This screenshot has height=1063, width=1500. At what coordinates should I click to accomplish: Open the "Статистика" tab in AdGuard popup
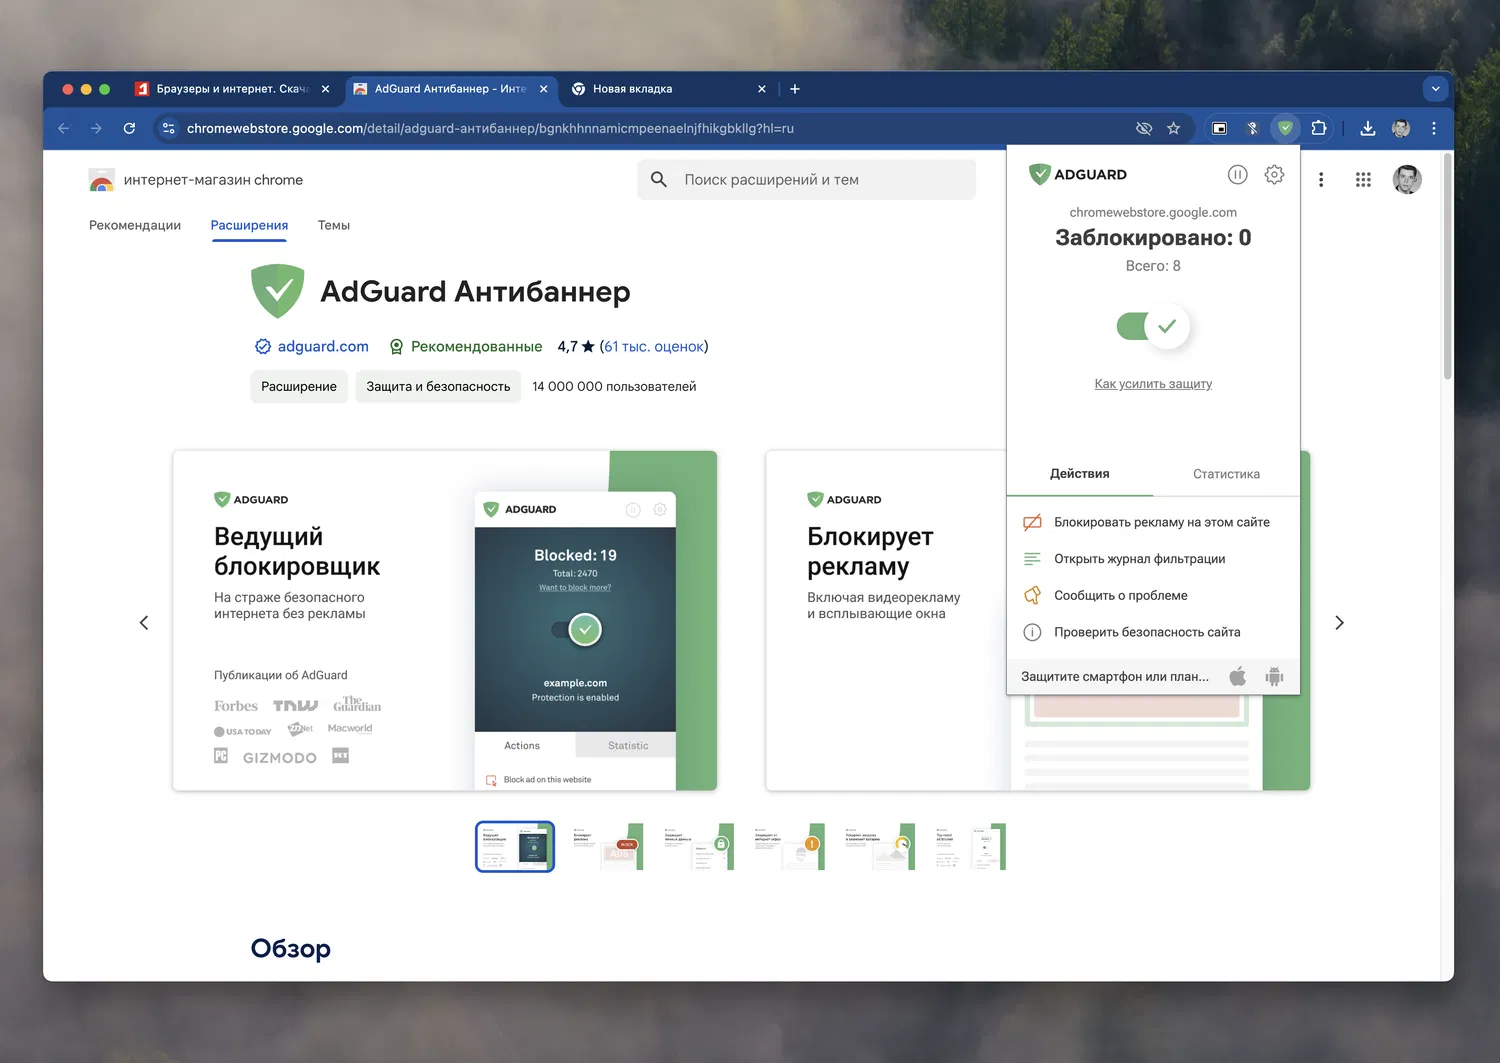coord(1226,474)
